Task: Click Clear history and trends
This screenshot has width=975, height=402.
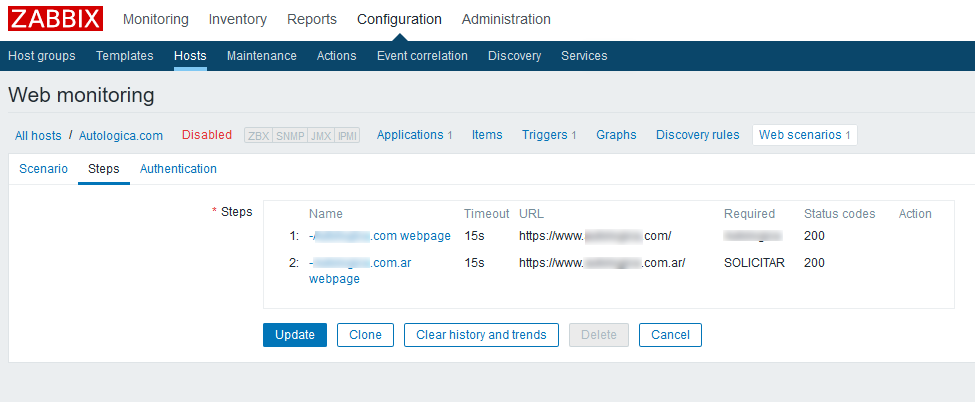Action: pyautogui.click(x=481, y=335)
